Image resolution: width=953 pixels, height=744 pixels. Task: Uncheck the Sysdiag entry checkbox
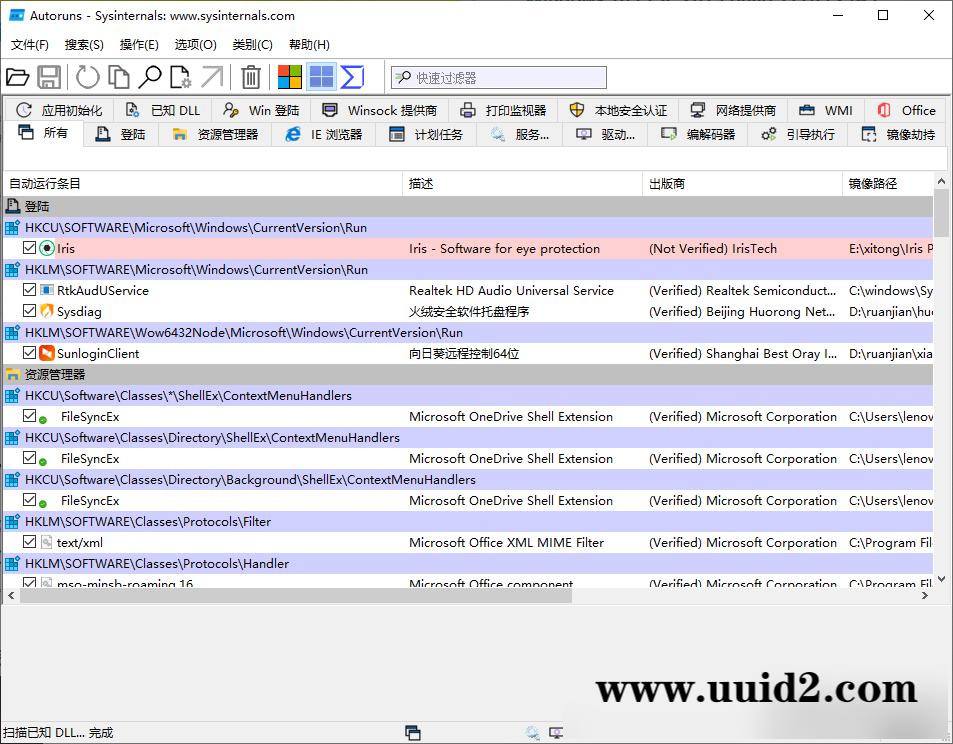click(x=30, y=311)
